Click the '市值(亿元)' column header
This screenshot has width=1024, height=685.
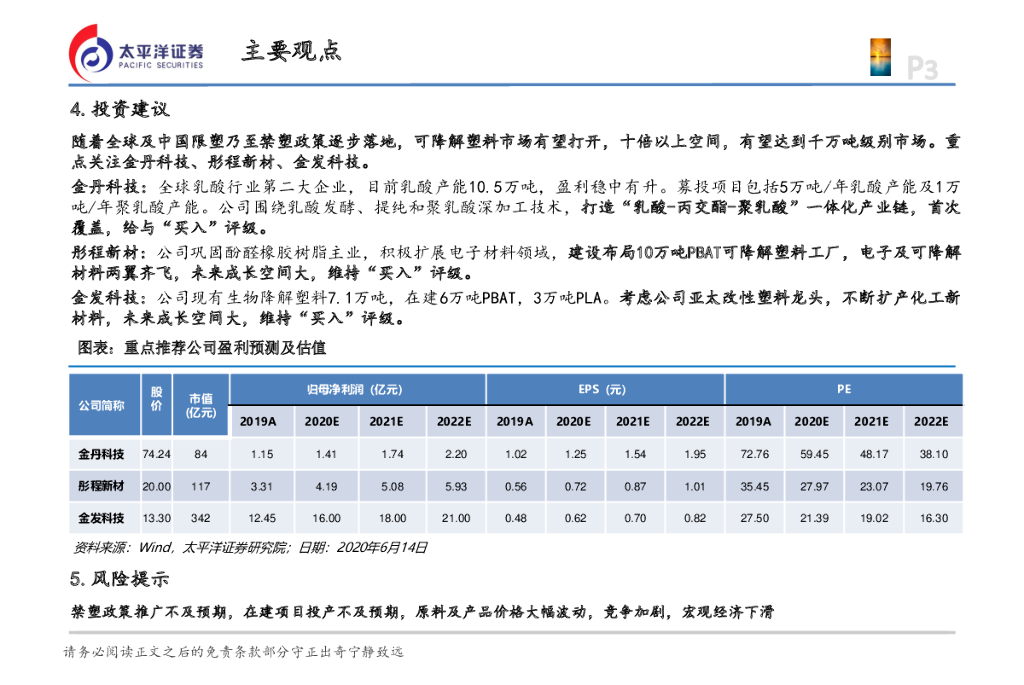(x=200, y=406)
